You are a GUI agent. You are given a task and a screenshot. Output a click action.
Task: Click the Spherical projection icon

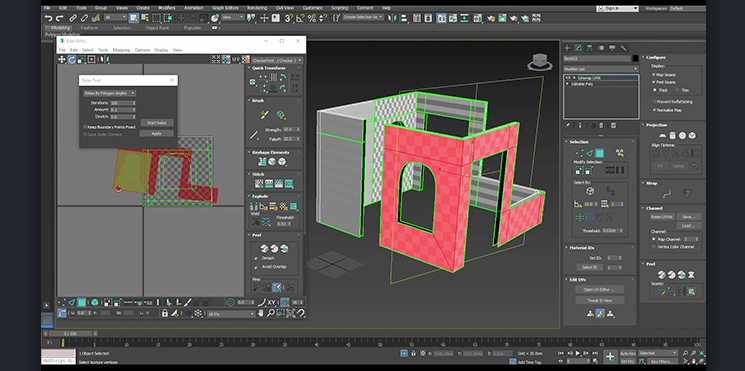(683, 135)
